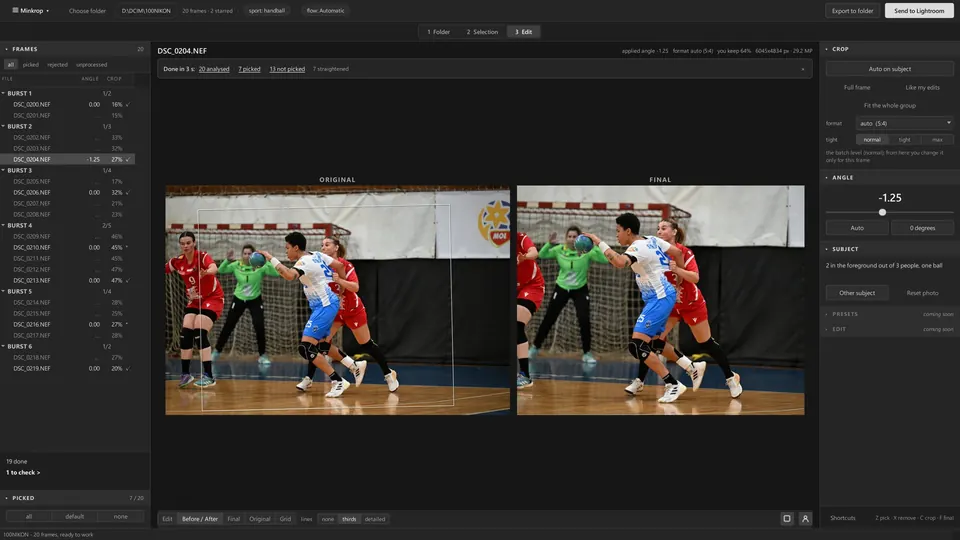Viewport: 960px width, 540px height.
Task: Collapse the ANGLE panel section
Action: click(827, 178)
